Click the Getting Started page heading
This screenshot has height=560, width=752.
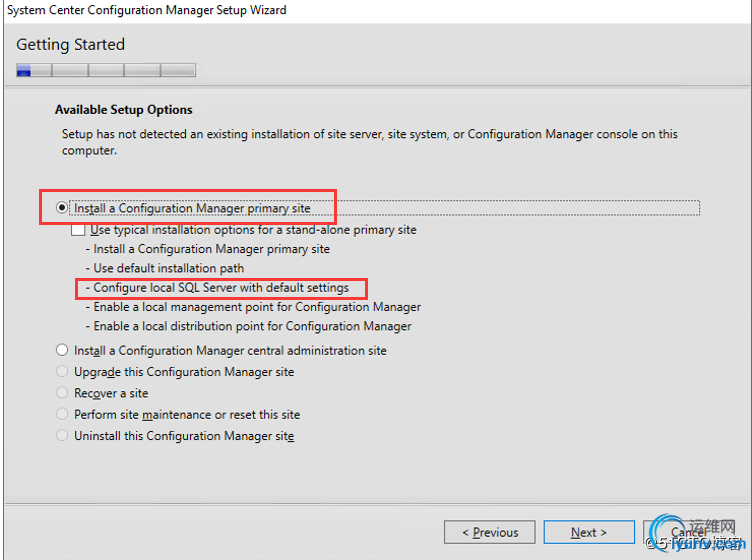(70, 45)
